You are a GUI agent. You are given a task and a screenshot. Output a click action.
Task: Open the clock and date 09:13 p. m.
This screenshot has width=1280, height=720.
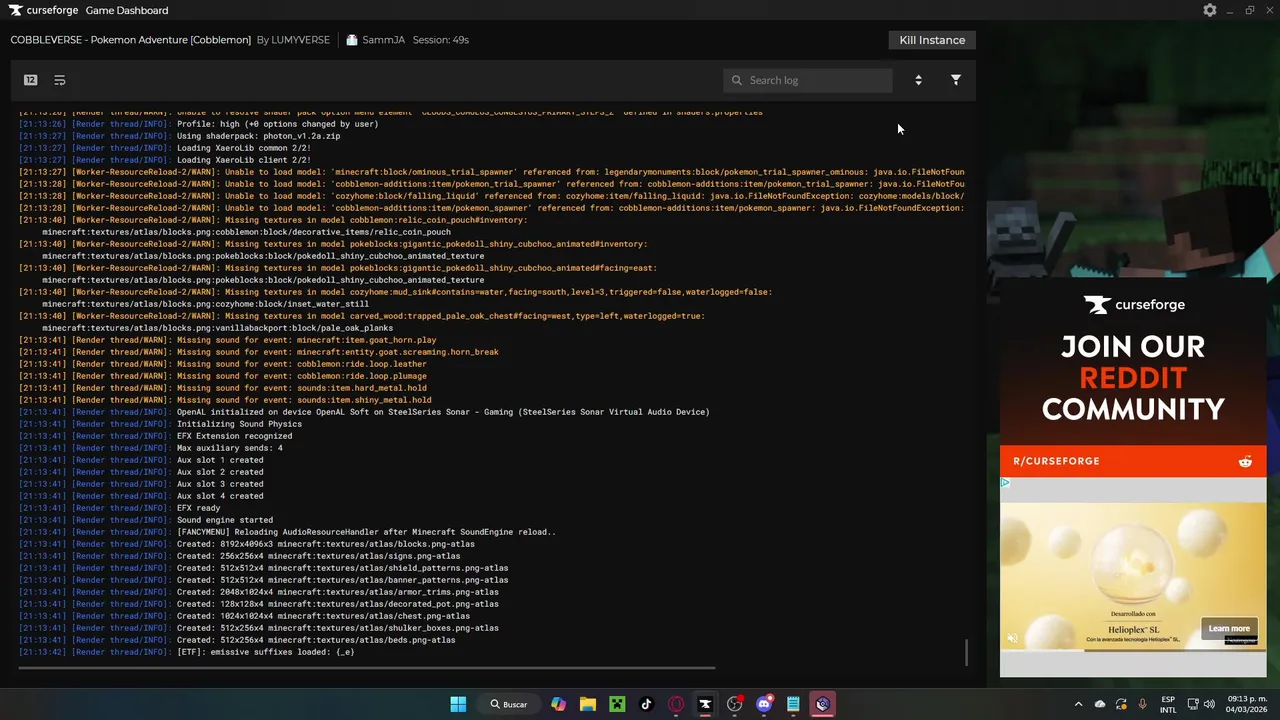pyautogui.click(x=1247, y=704)
